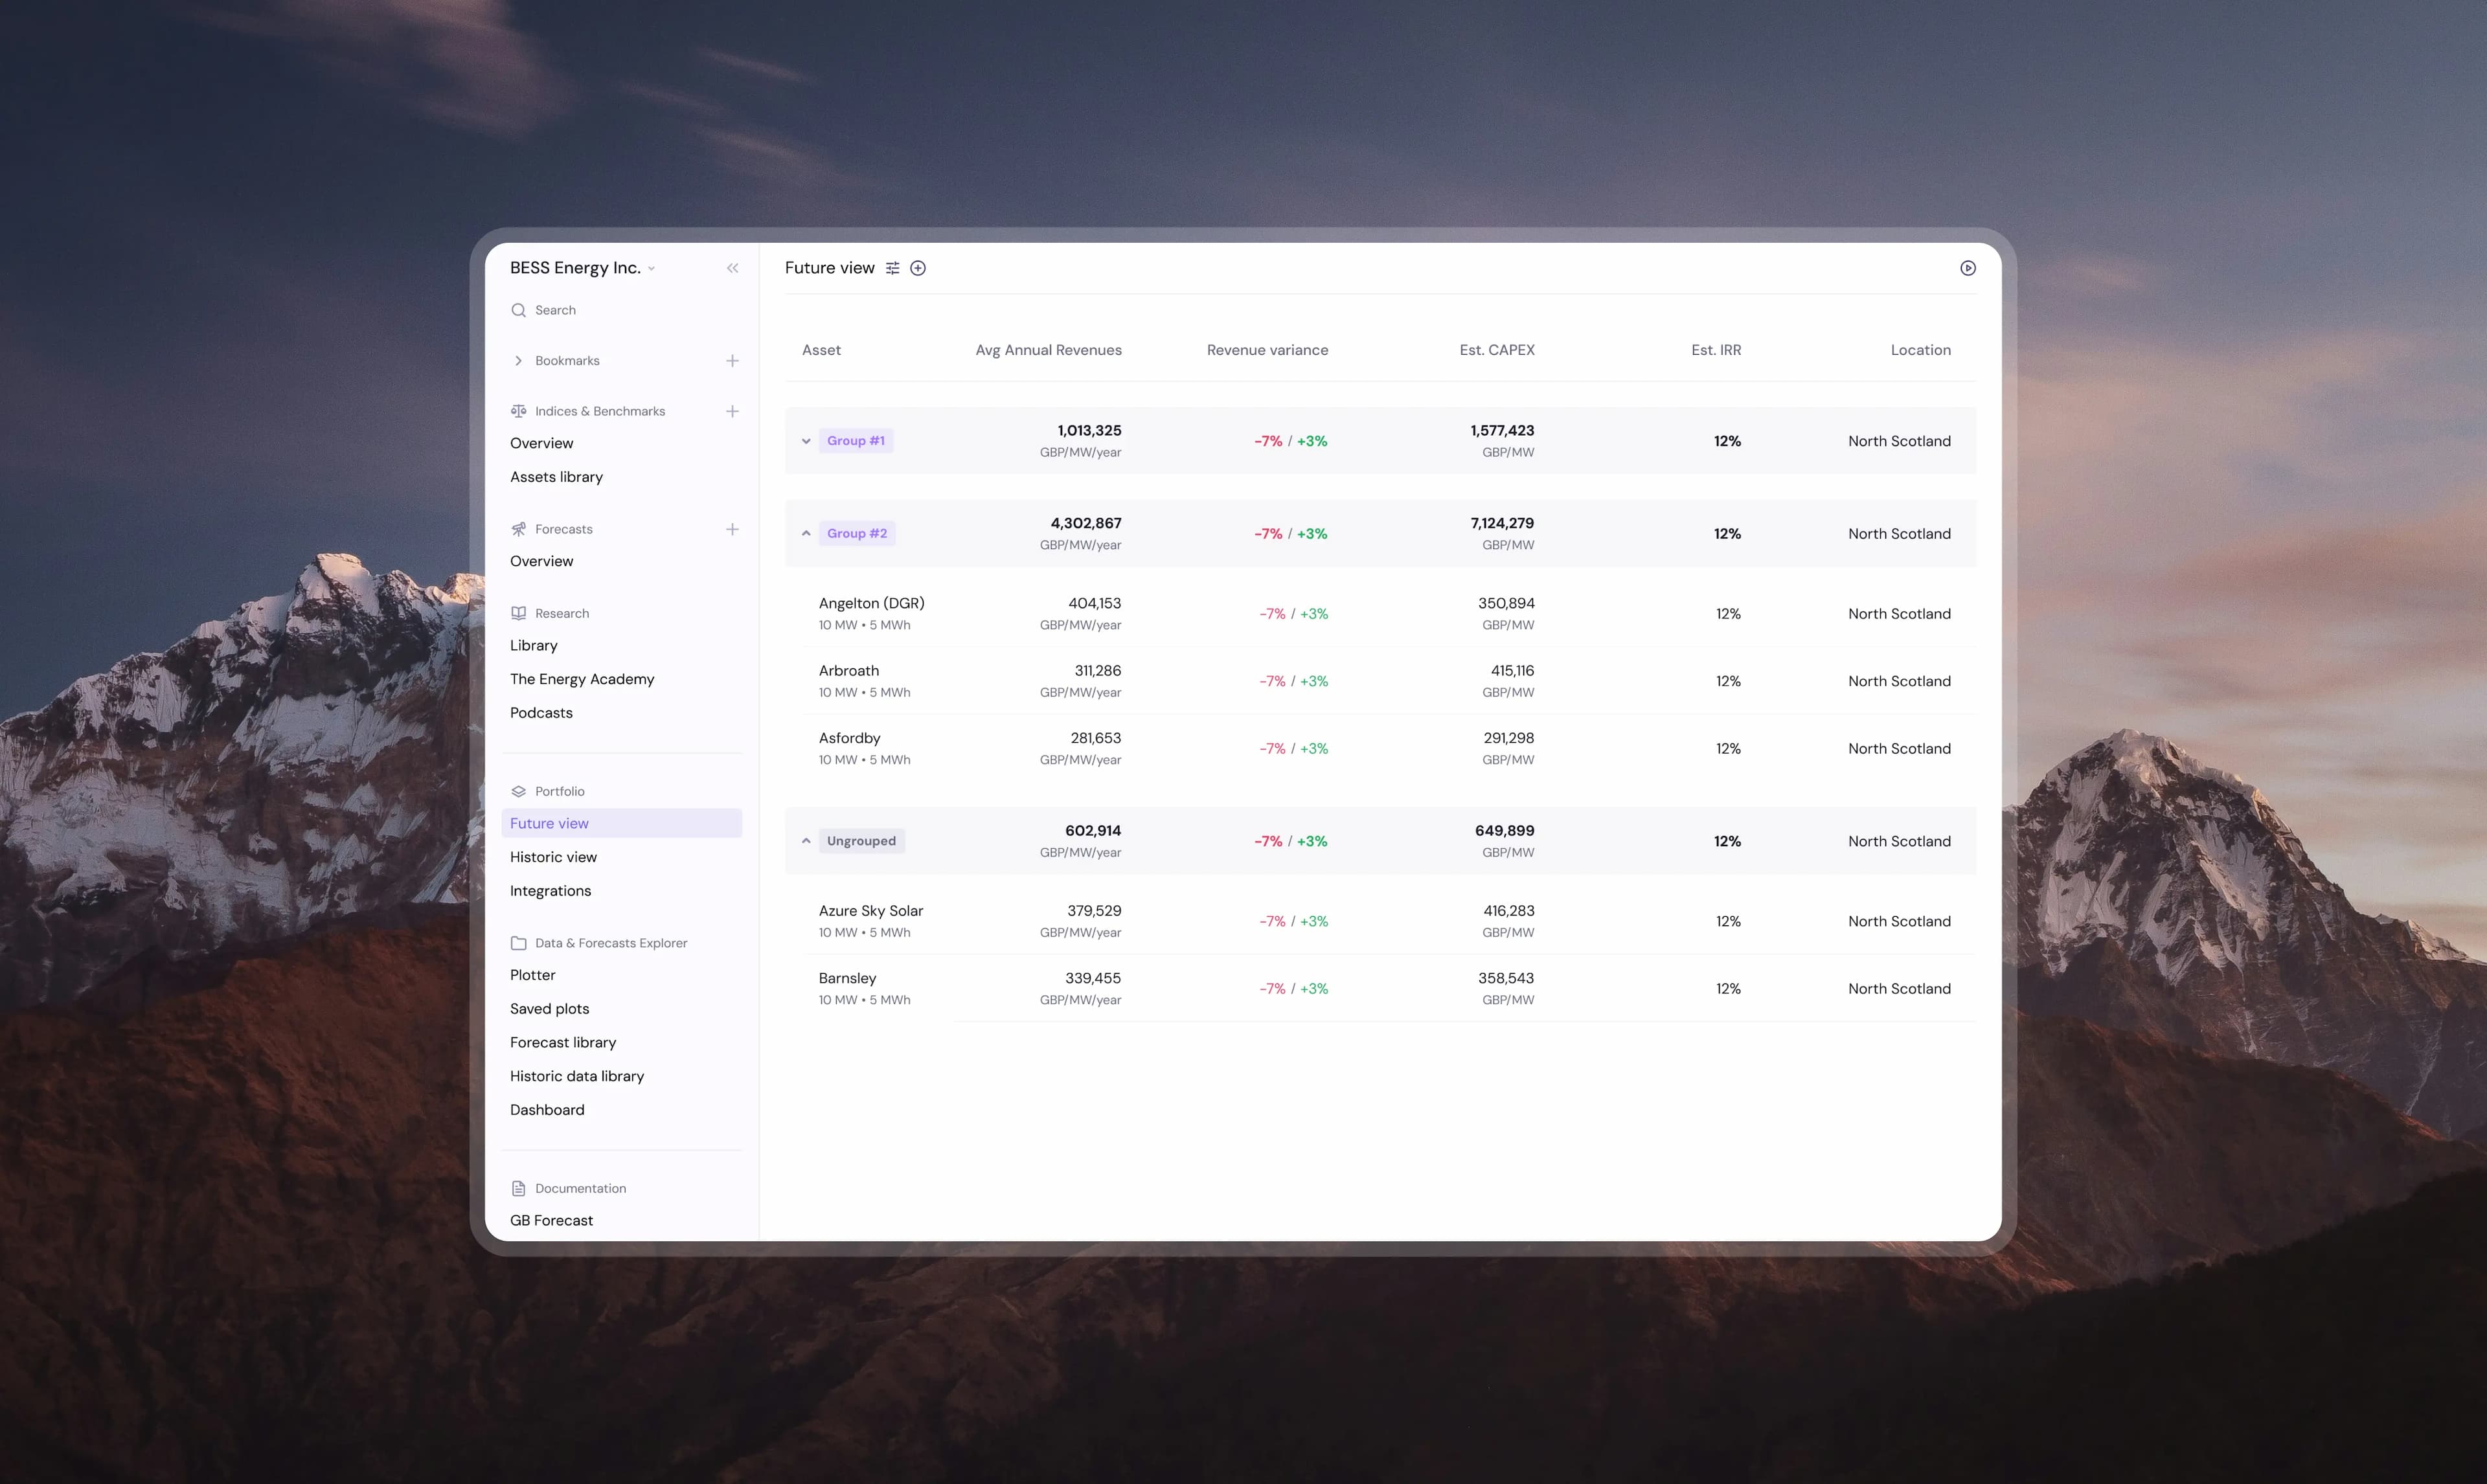2487x1484 pixels.
Task: Collapse the Group #1 expander row
Action: pyautogui.click(x=806, y=440)
